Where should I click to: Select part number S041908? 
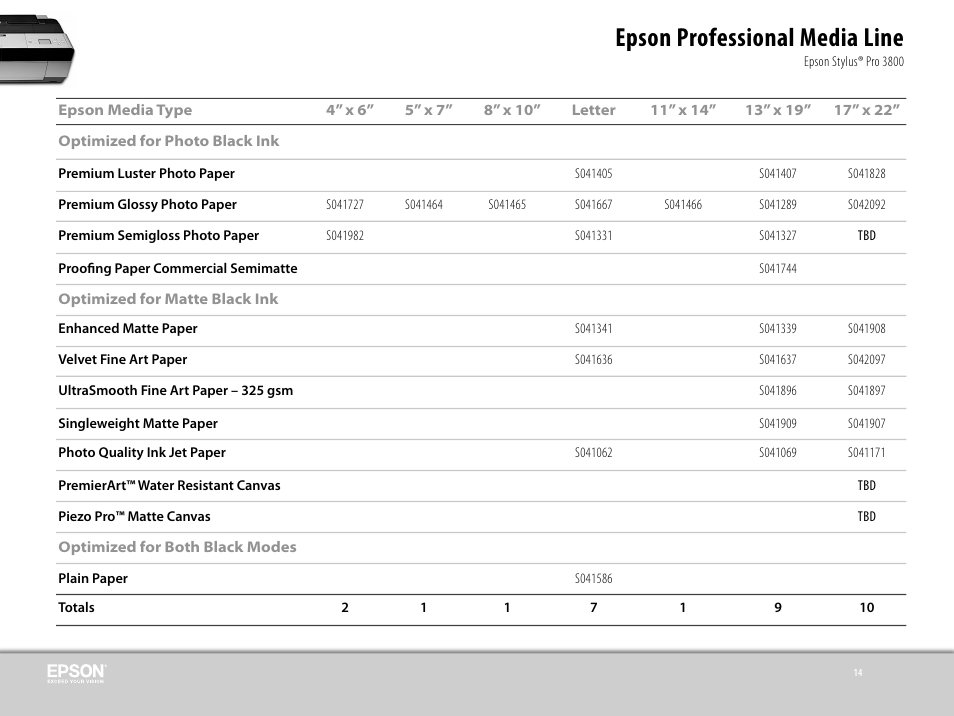pyautogui.click(x=866, y=328)
